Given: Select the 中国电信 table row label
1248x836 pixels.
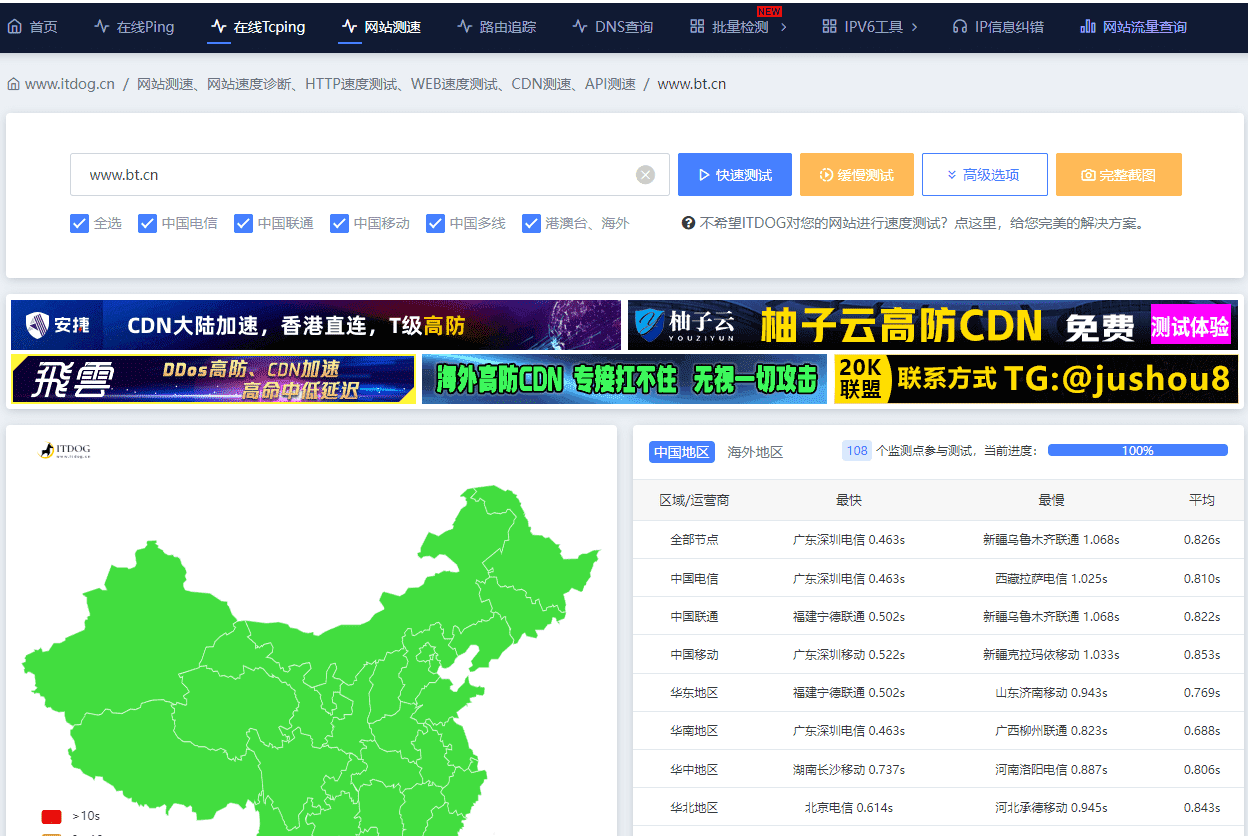Looking at the screenshot, I should (x=694, y=578).
